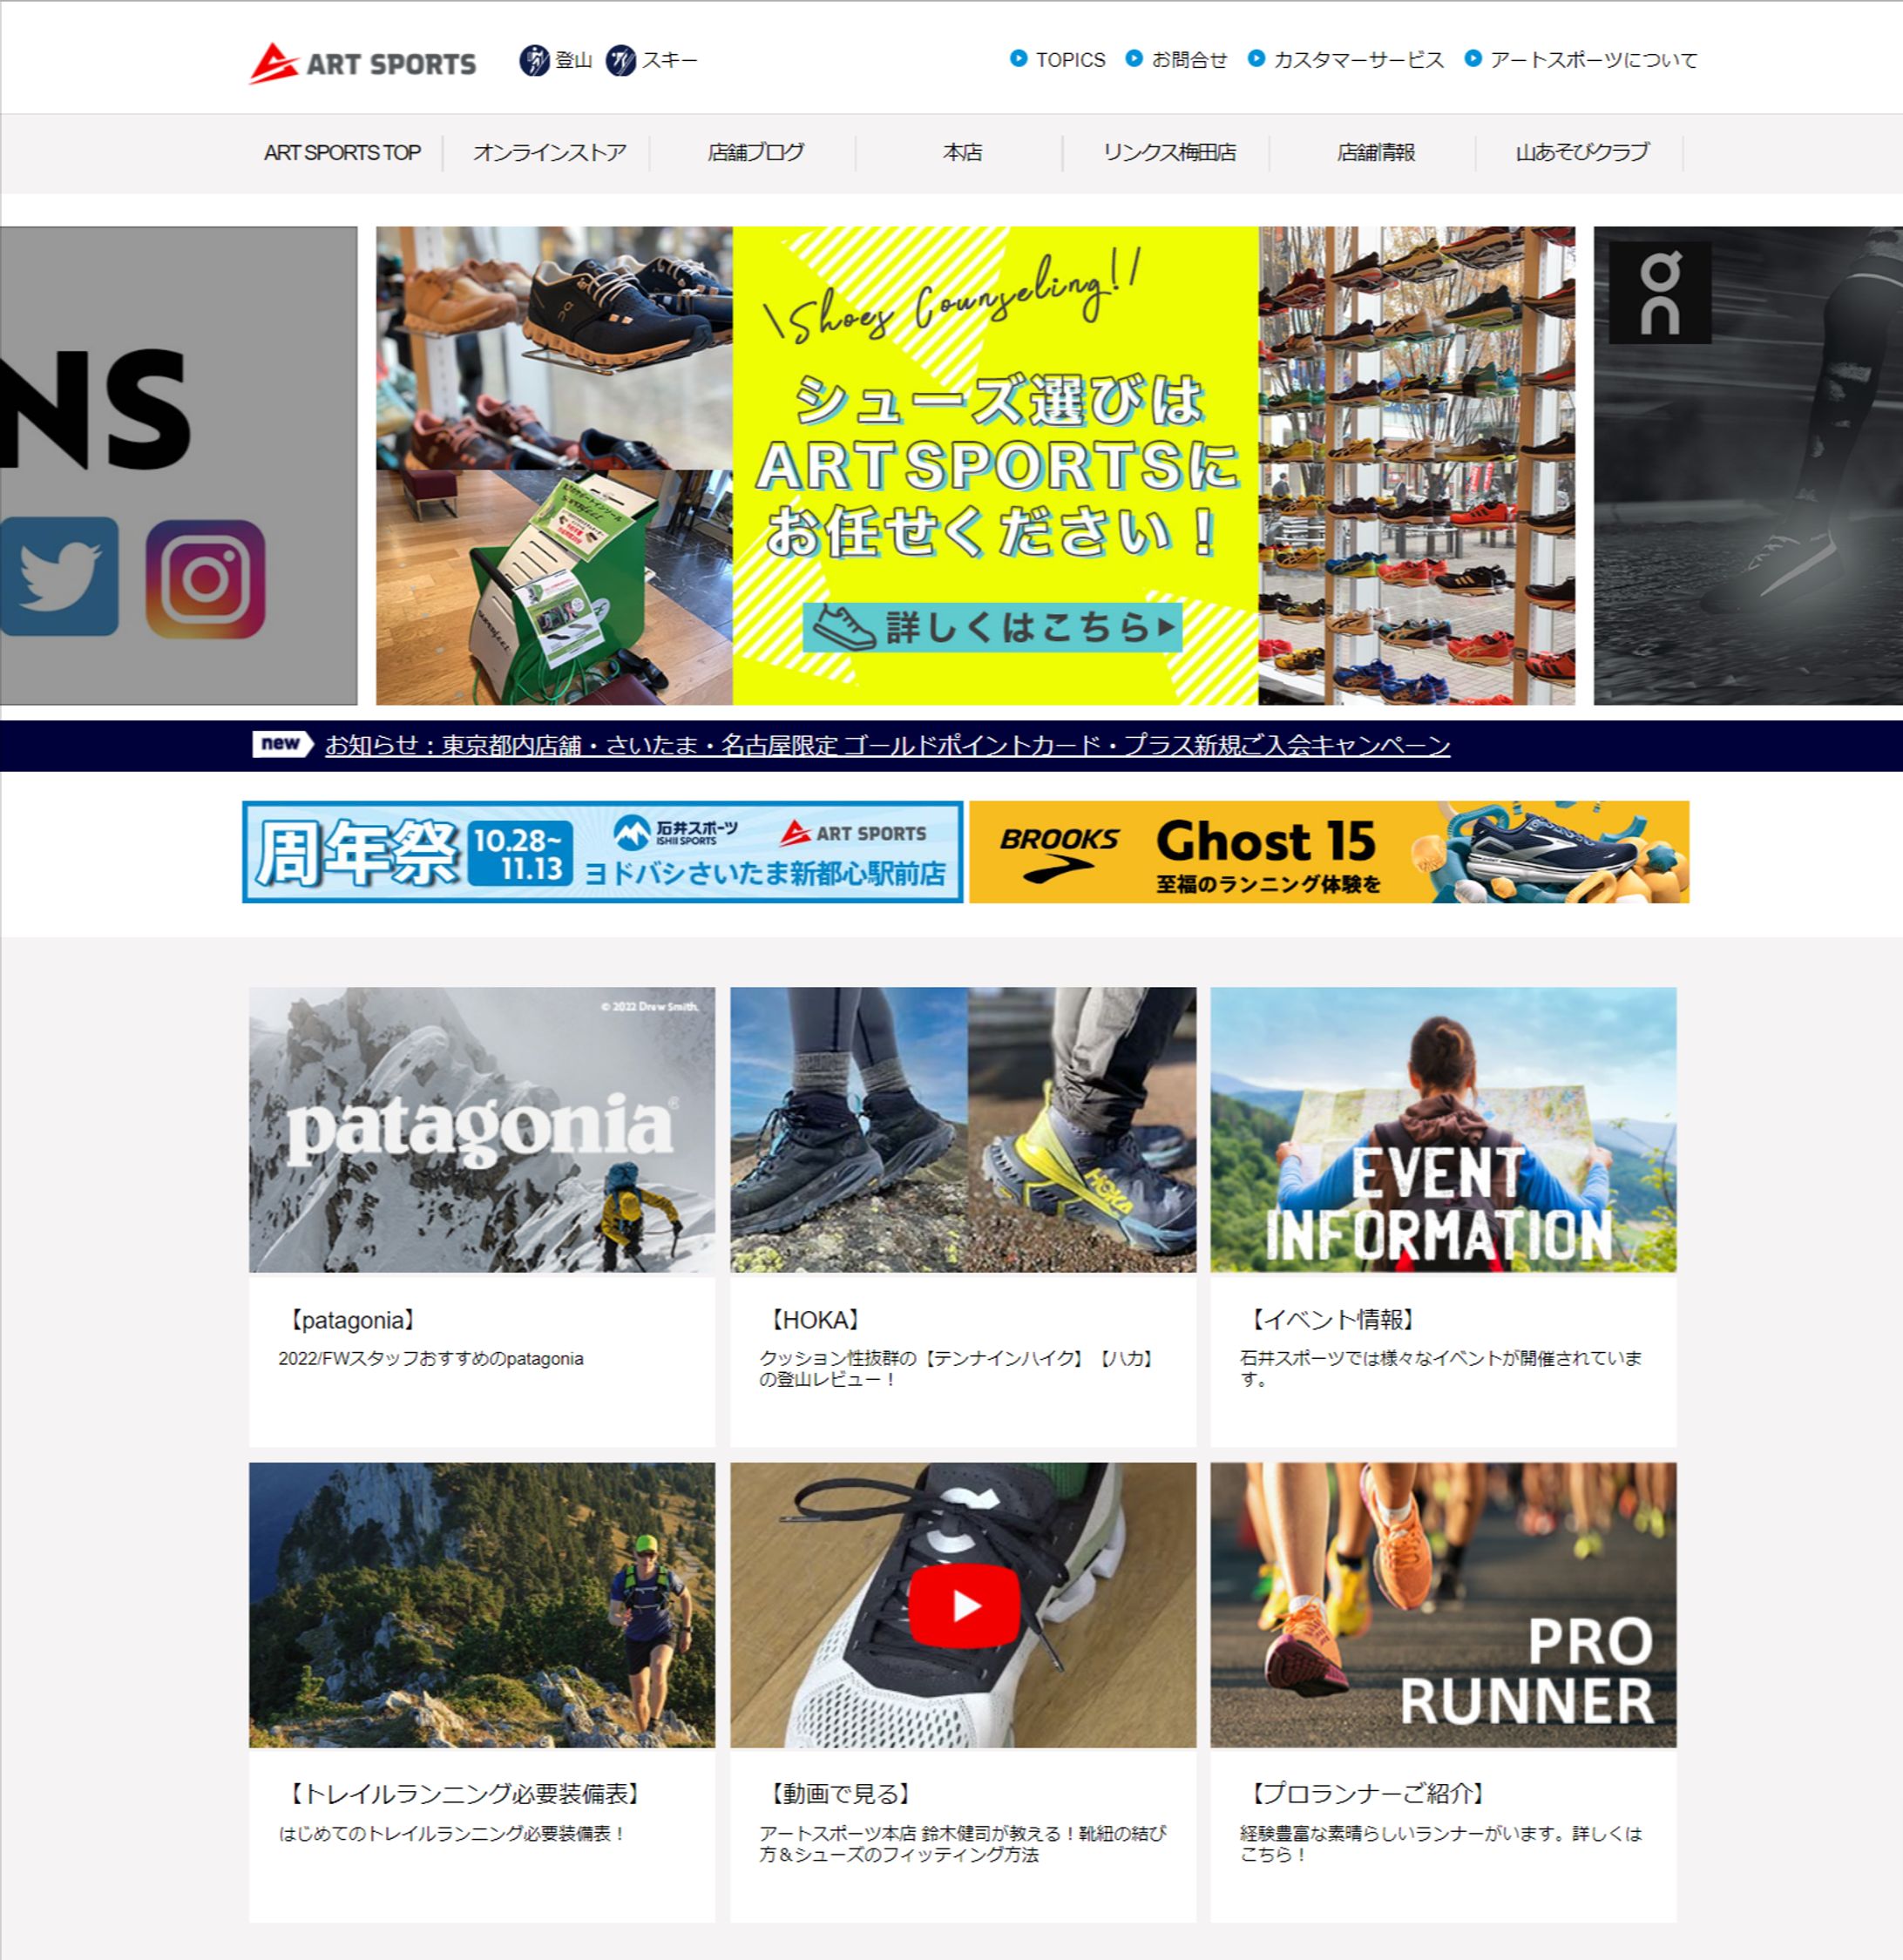Viewport: 1903px width, 1960px height.
Task: Click 【トレイルランニング必要装備表】 title
Action: (x=464, y=1794)
